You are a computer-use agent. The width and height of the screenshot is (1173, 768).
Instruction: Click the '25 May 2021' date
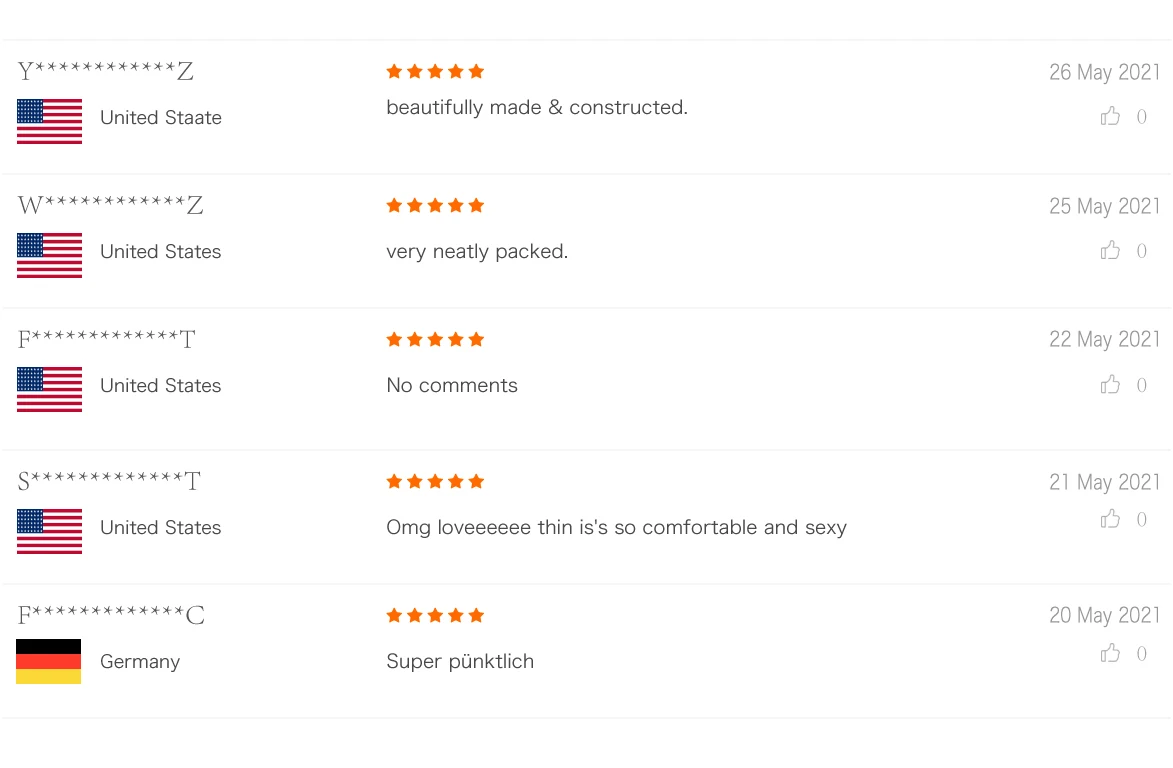1104,206
